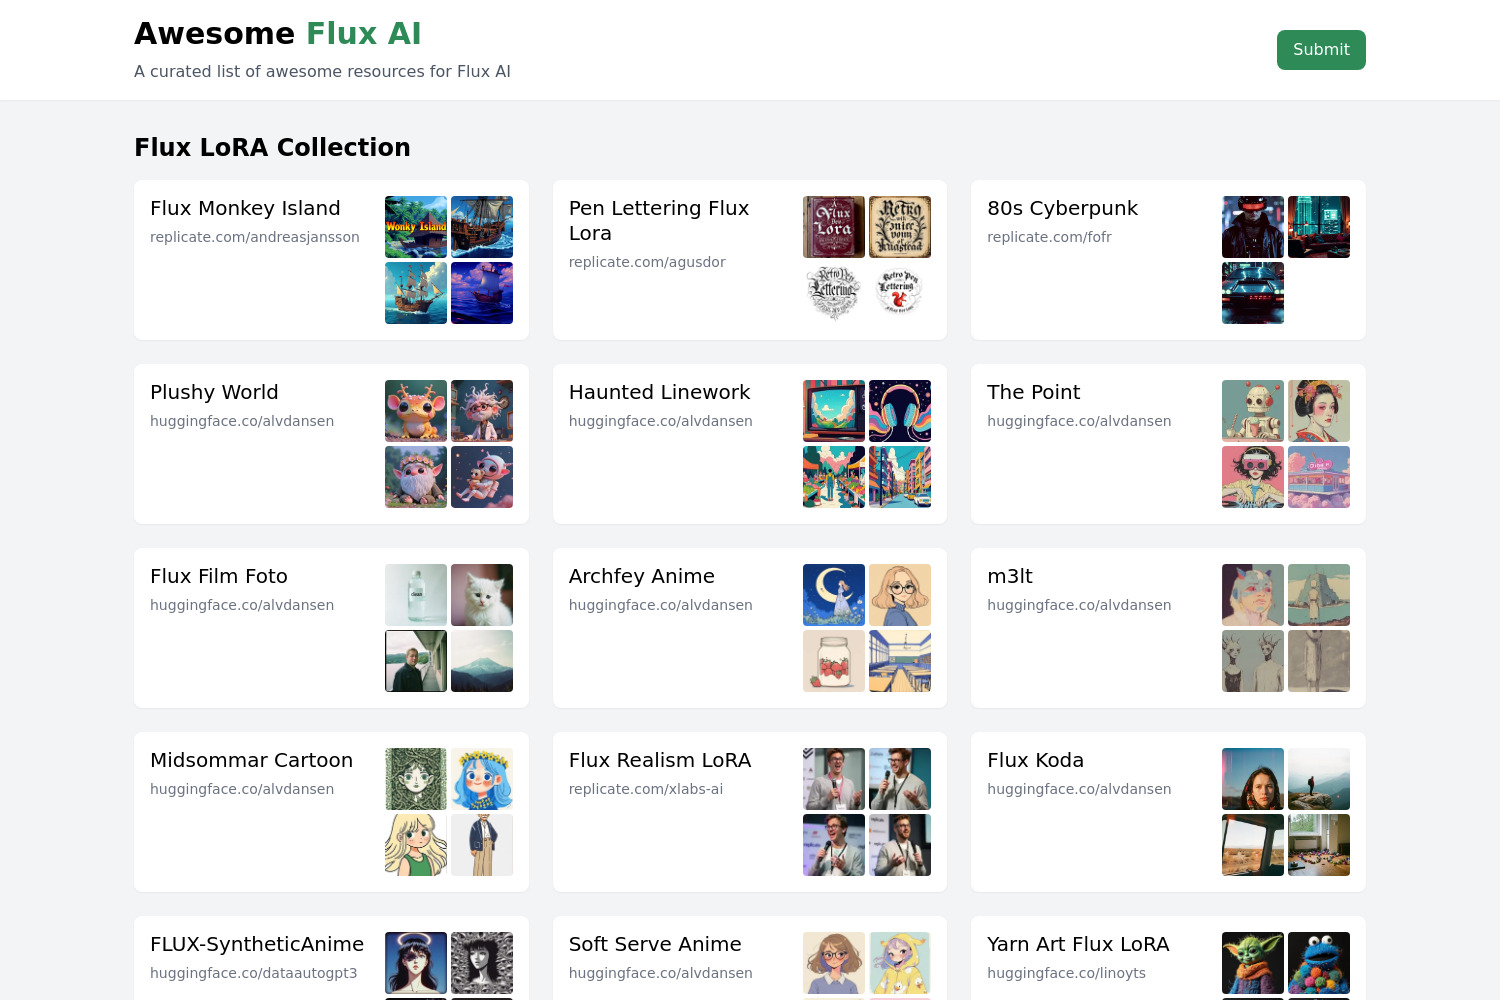1500x1000 pixels.
Task: Click the replicate.com/andreasjansson source text
Action: click(255, 237)
